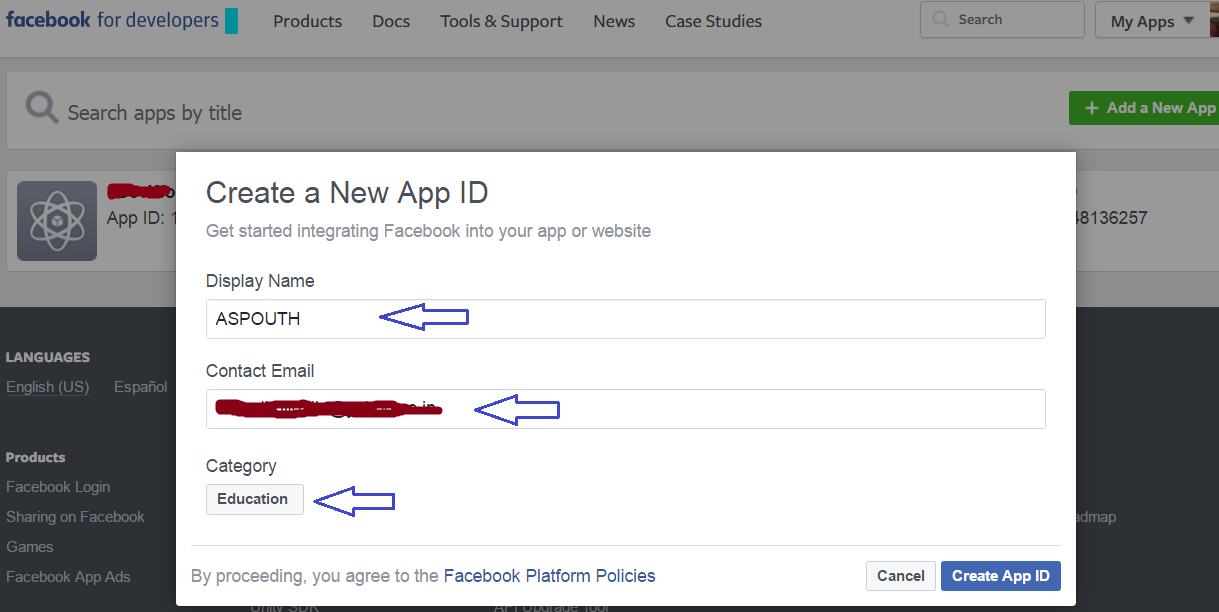The image size is (1219, 612).
Task: Open the Case Studies page
Action: click(x=712, y=20)
